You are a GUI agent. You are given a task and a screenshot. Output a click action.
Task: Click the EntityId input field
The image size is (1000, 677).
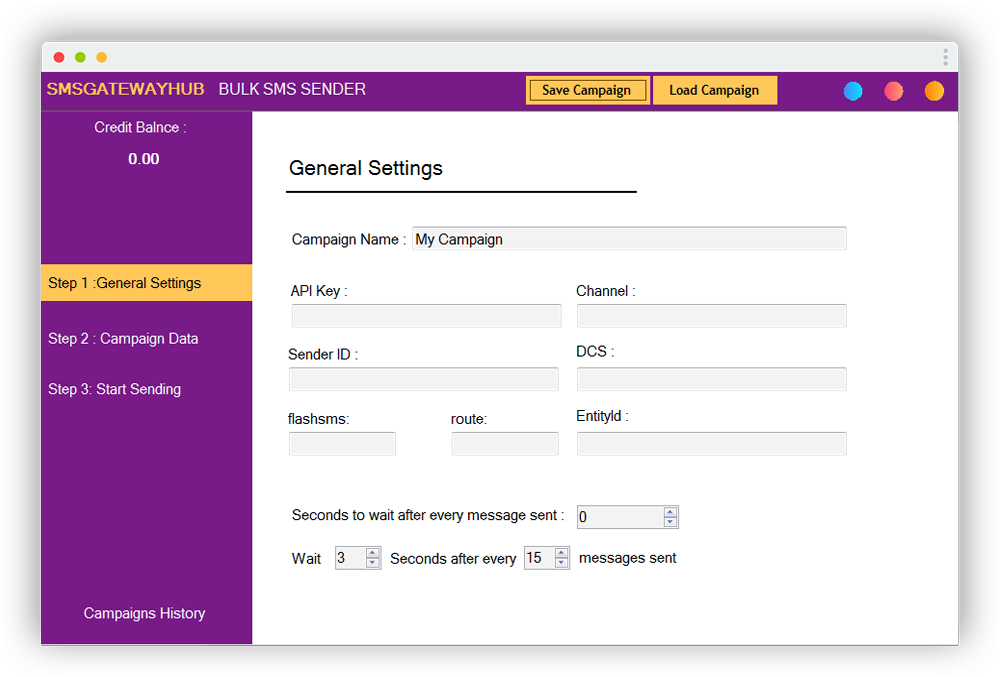(711, 444)
